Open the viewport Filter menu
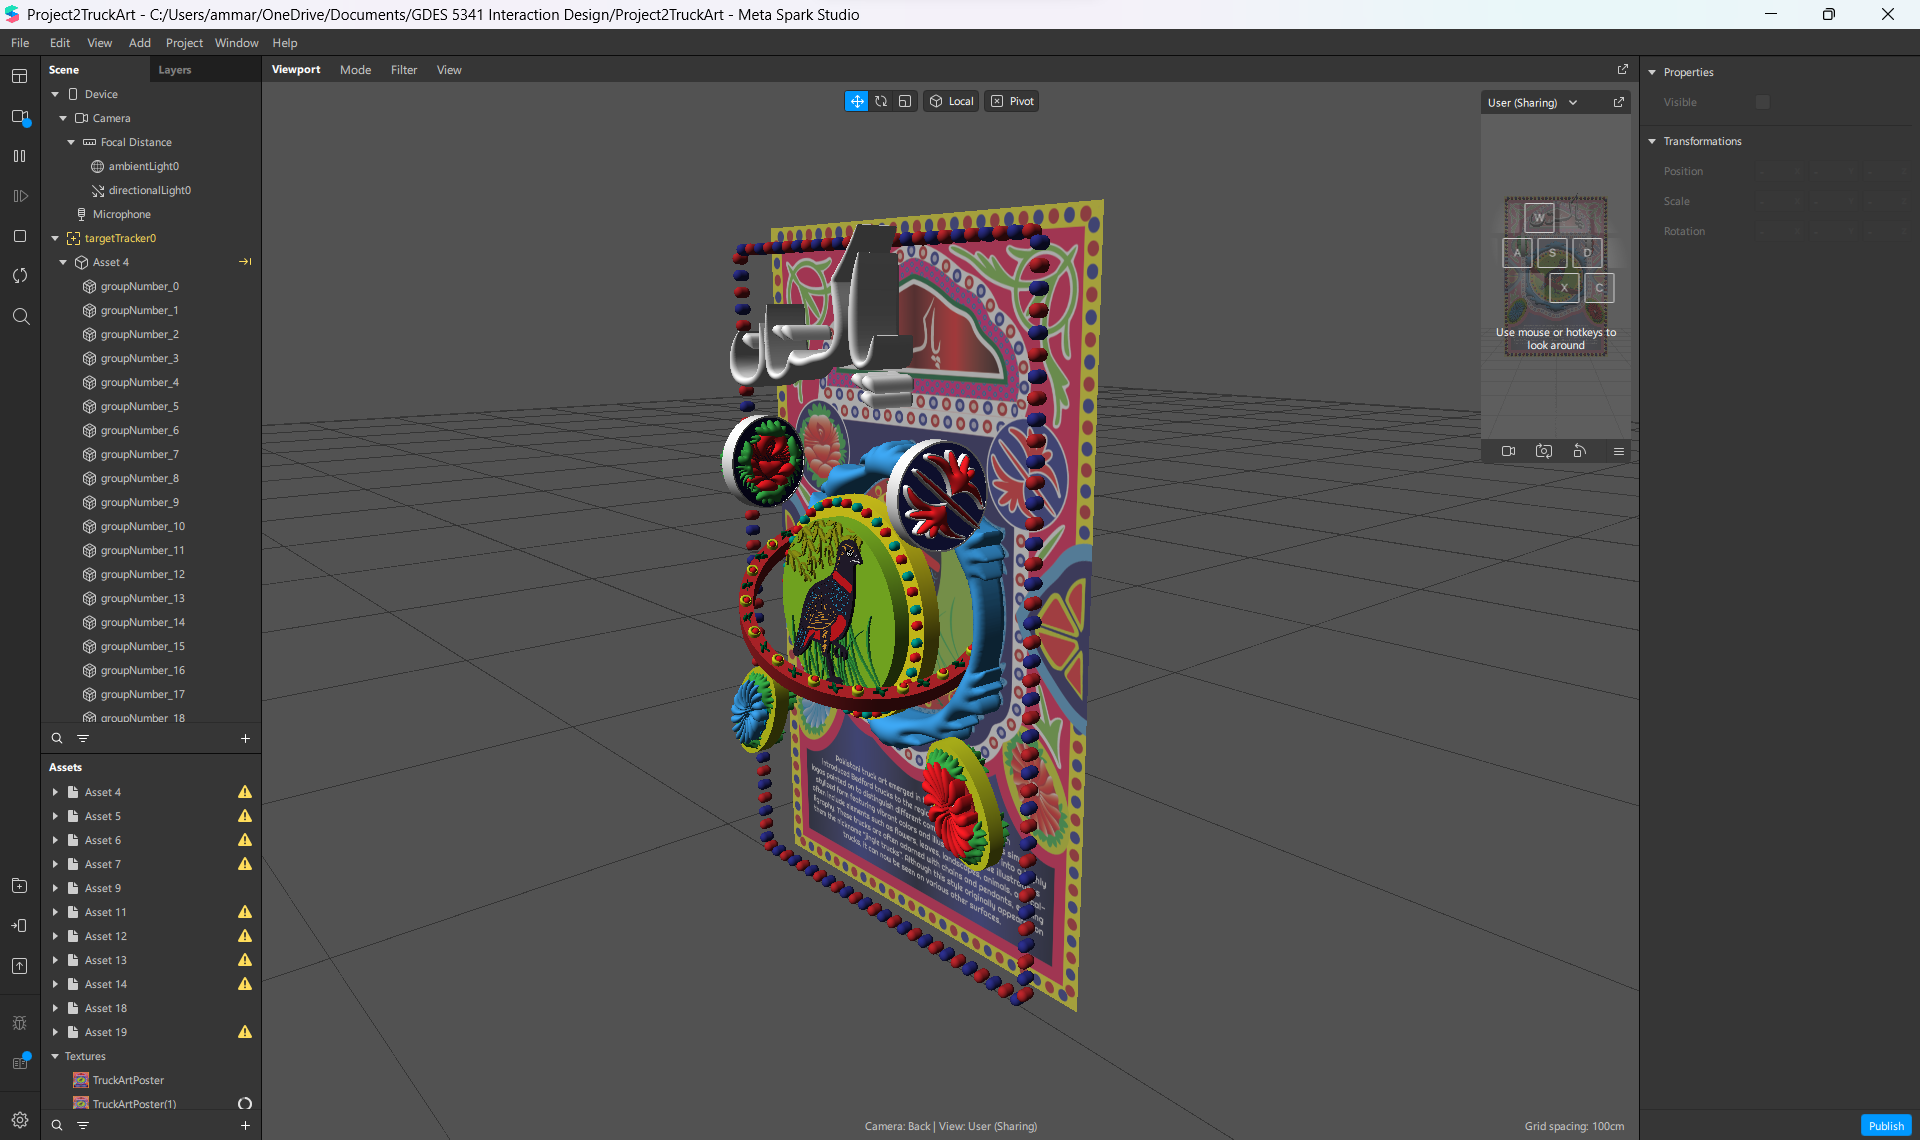This screenshot has width=1920, height=1140. 404,70
